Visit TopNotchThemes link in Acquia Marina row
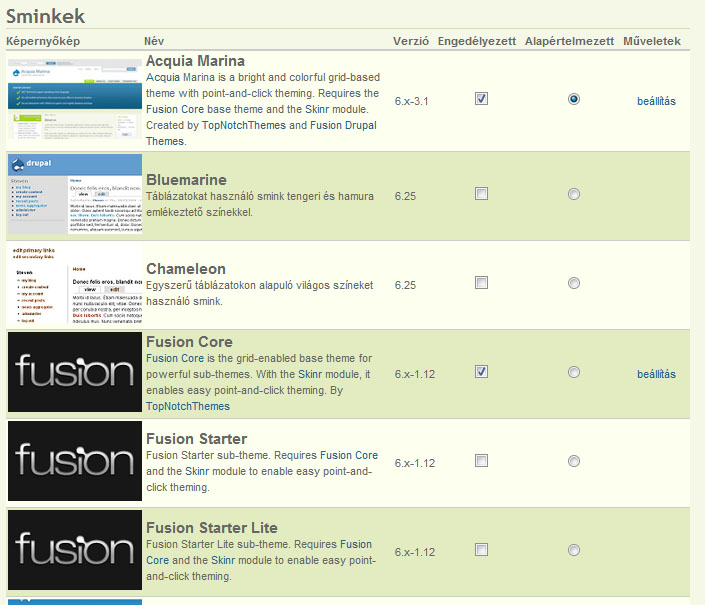 pyautogui.click(x=244, y=125)
